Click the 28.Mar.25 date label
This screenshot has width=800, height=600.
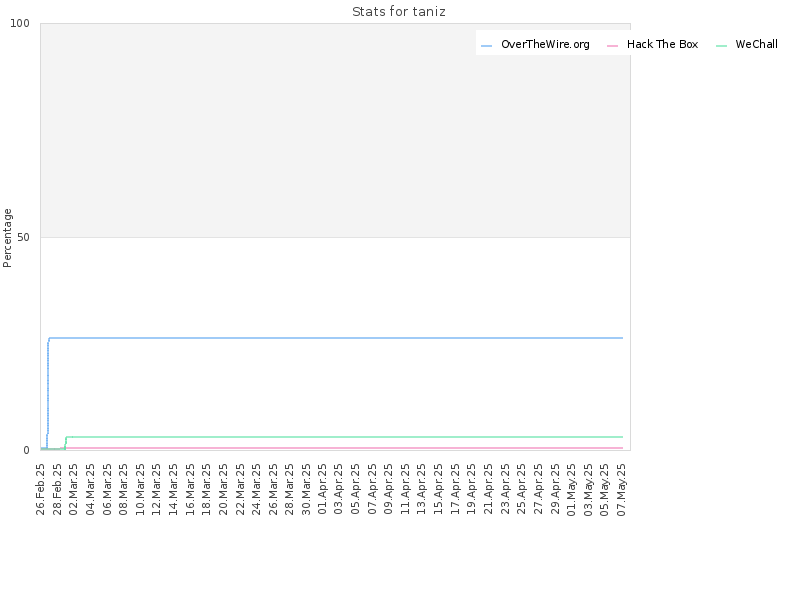pyautogui.click(x=289, y=489)
